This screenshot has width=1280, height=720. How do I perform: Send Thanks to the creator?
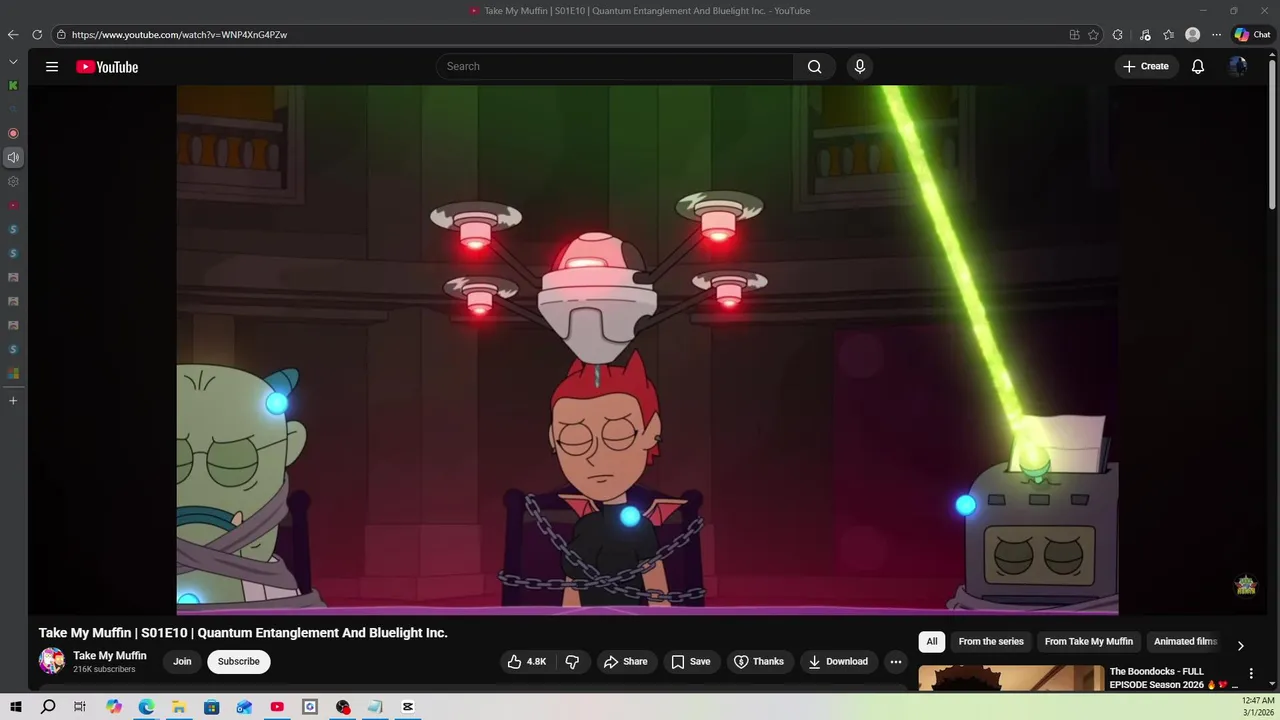click(x=759, y=661)
